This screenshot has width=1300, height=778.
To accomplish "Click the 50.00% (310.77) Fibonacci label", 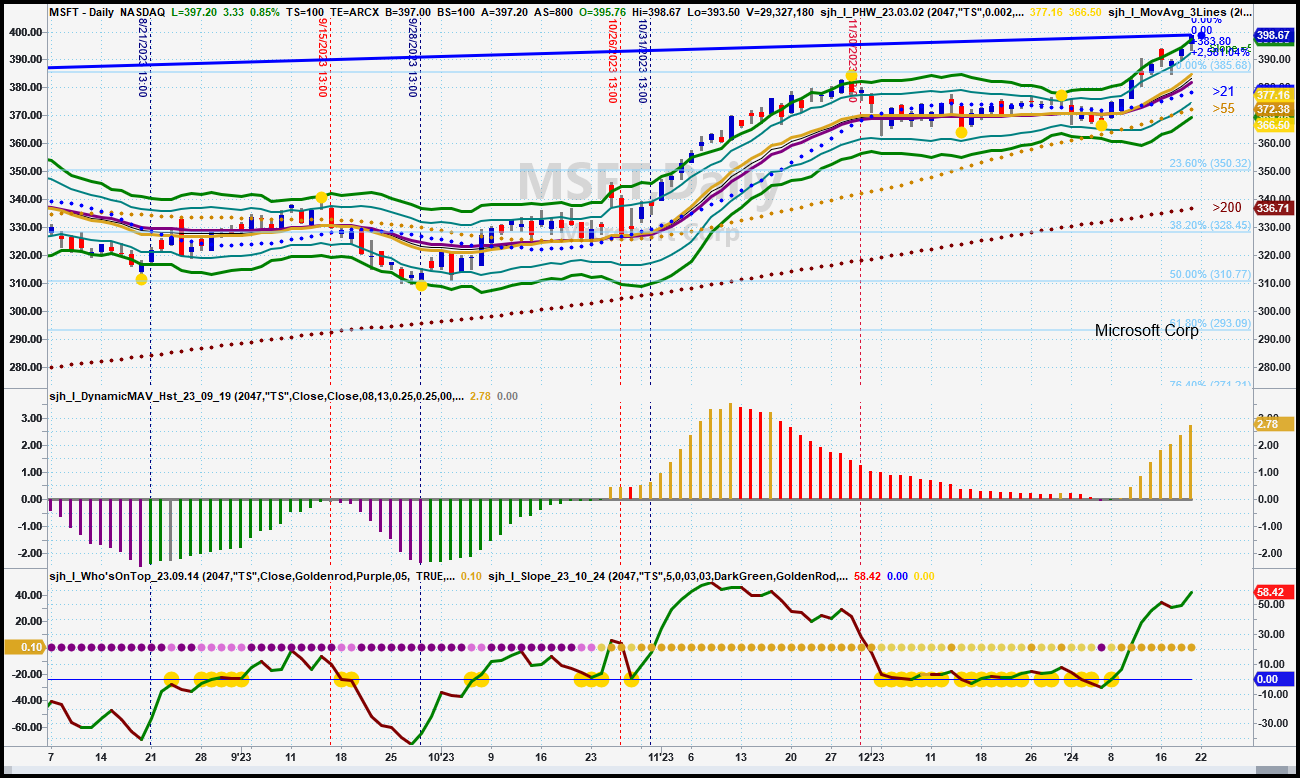I will [x=1211, y=274].
